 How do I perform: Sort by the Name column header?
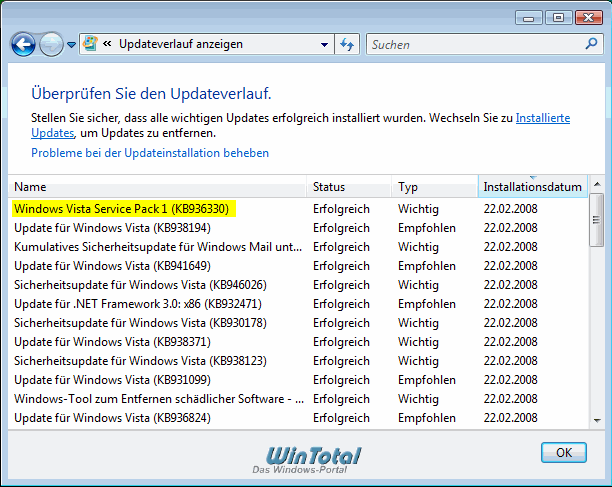pos(157,187)
